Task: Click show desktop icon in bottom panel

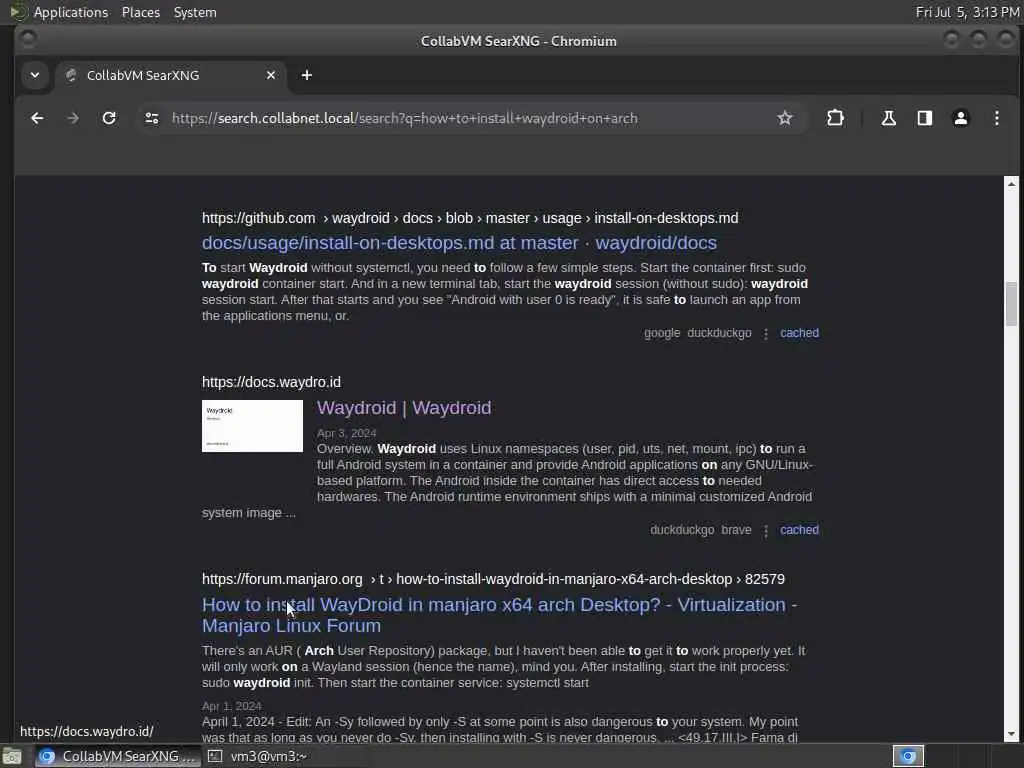Action: click(12, 756)
